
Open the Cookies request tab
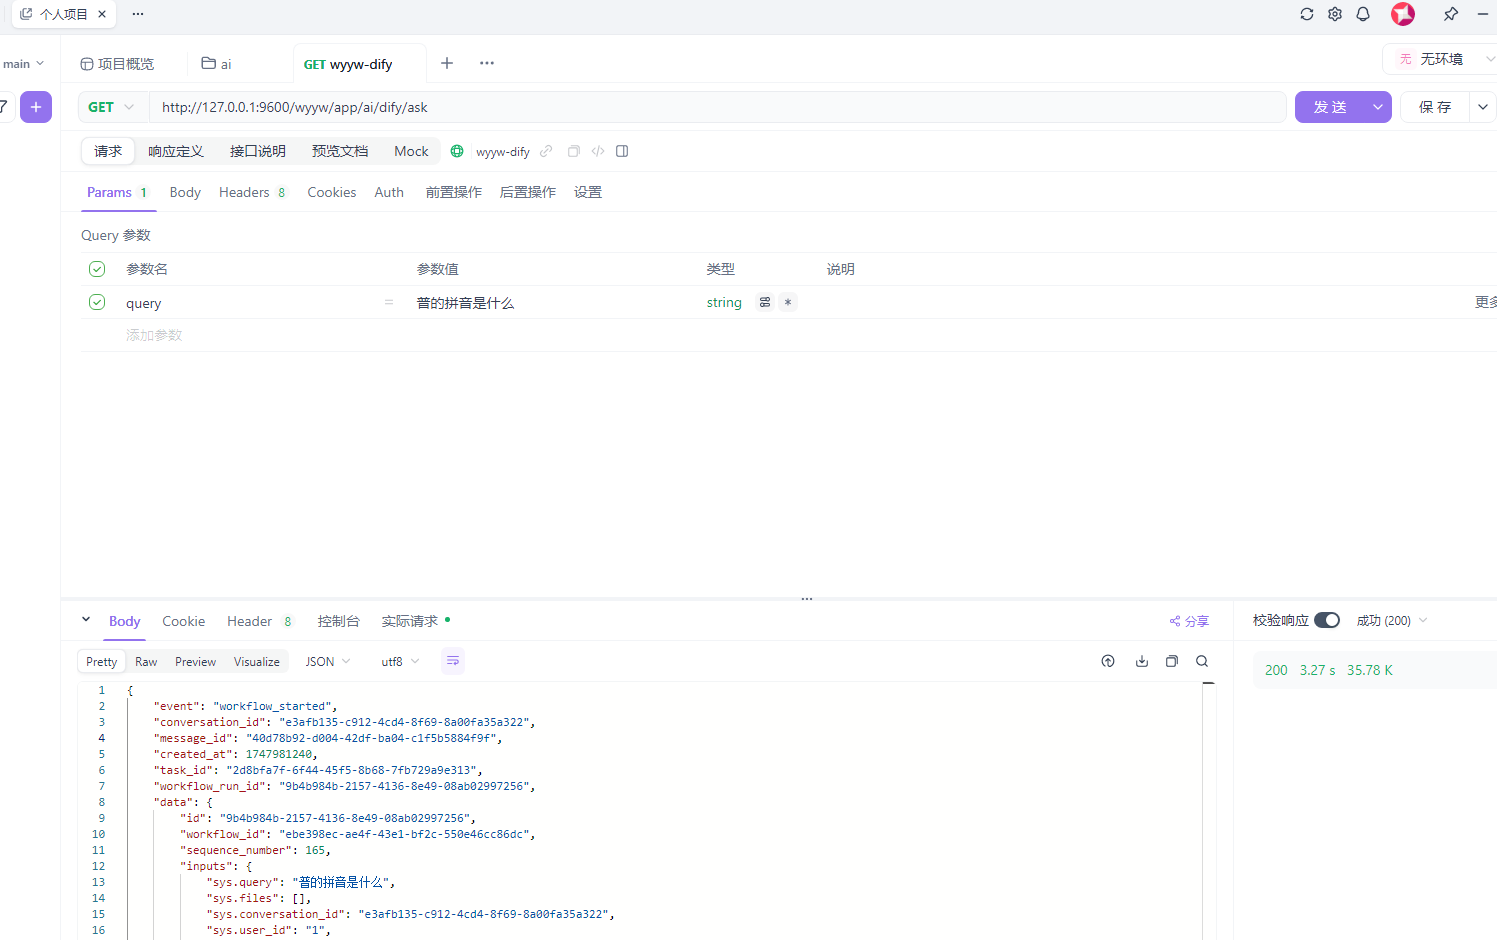[x=332, y=192]
